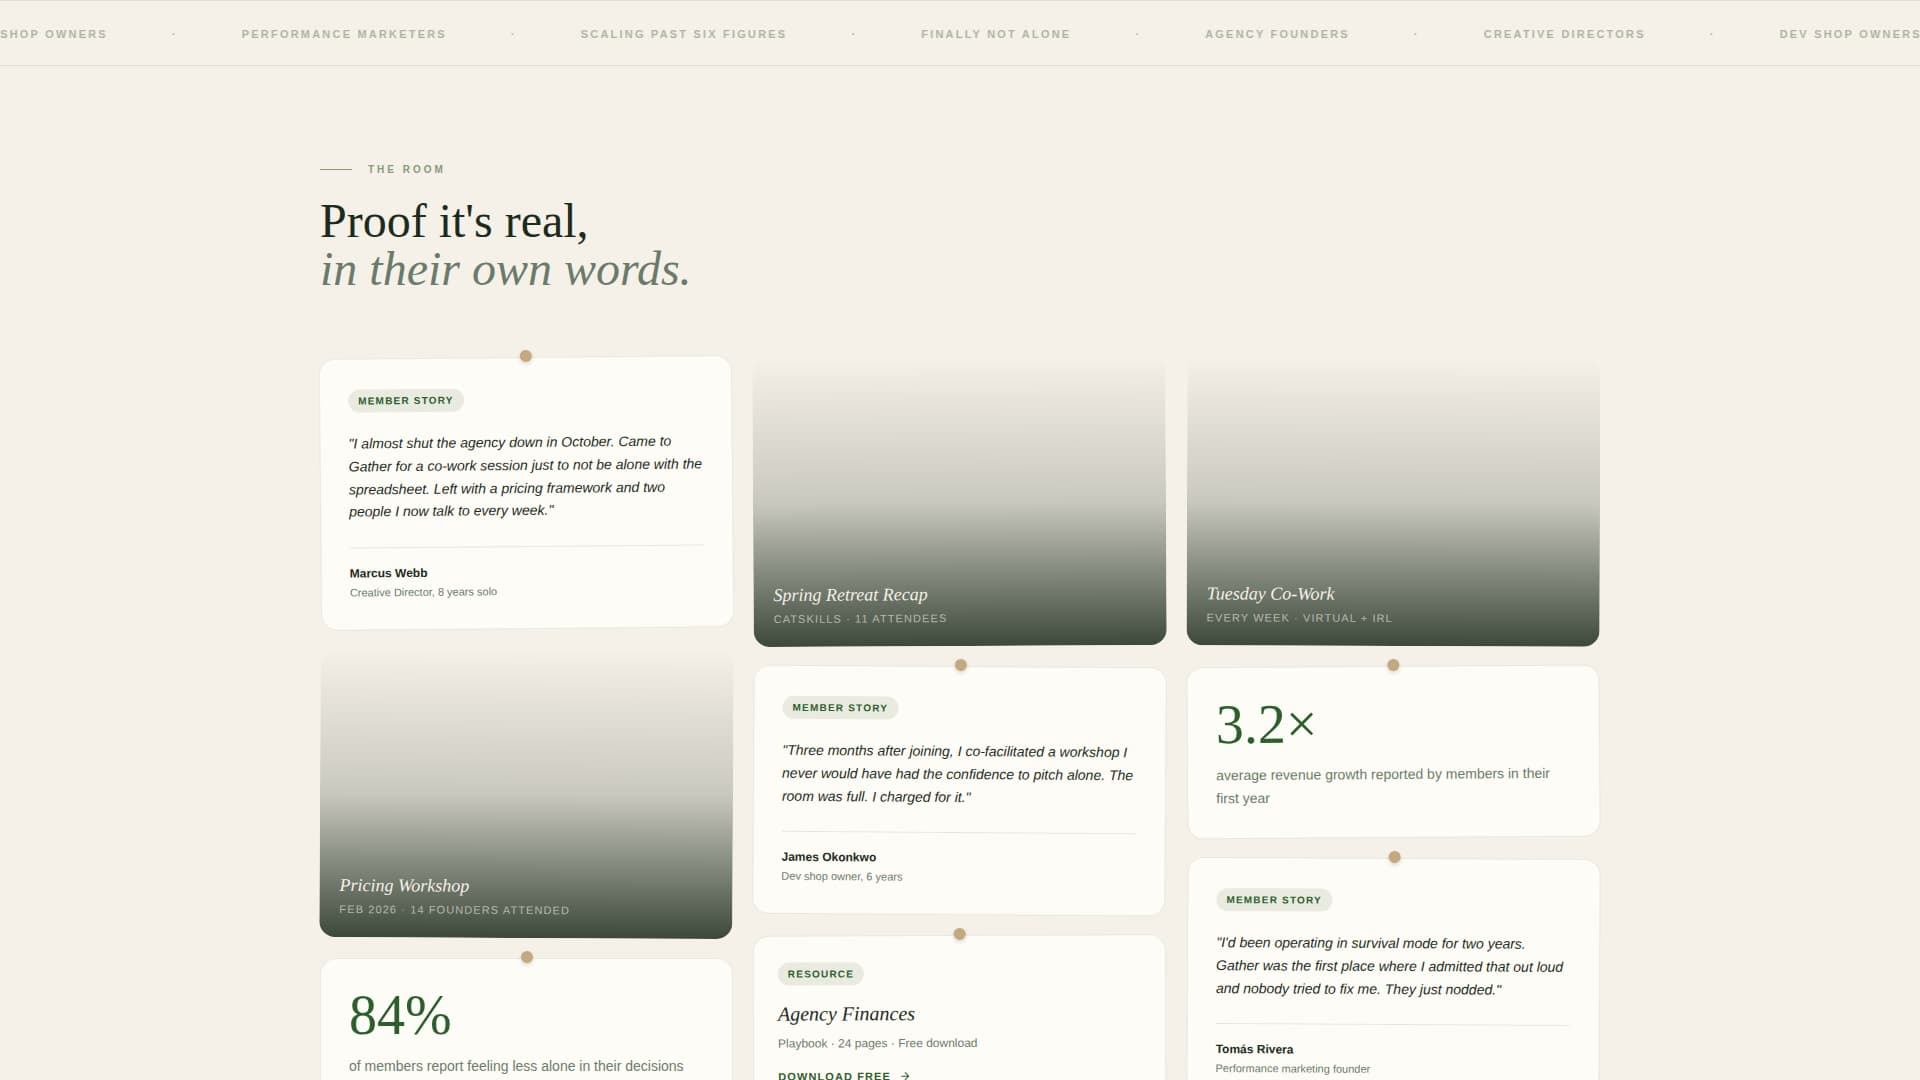
Task: Click the gold dot above the 84% stat card
Action: [525, 956]
